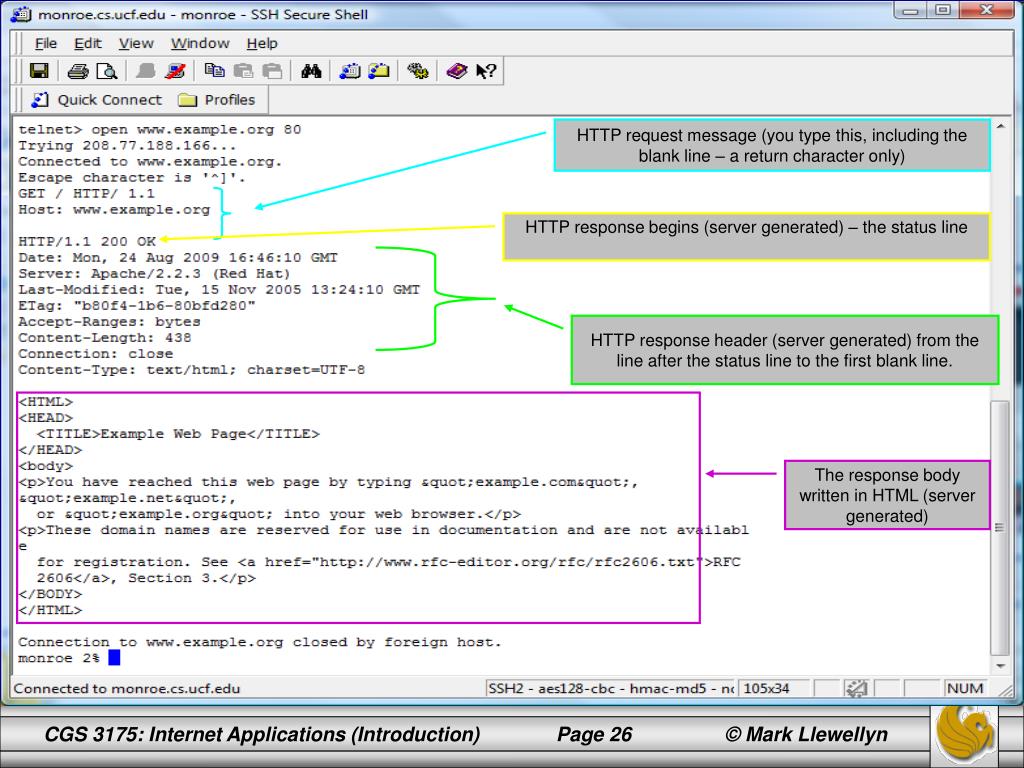Click 'Connected to monroe.cs.ucf.edu' in status bar
Screen dimensions: 1024x768
[127, 688]
